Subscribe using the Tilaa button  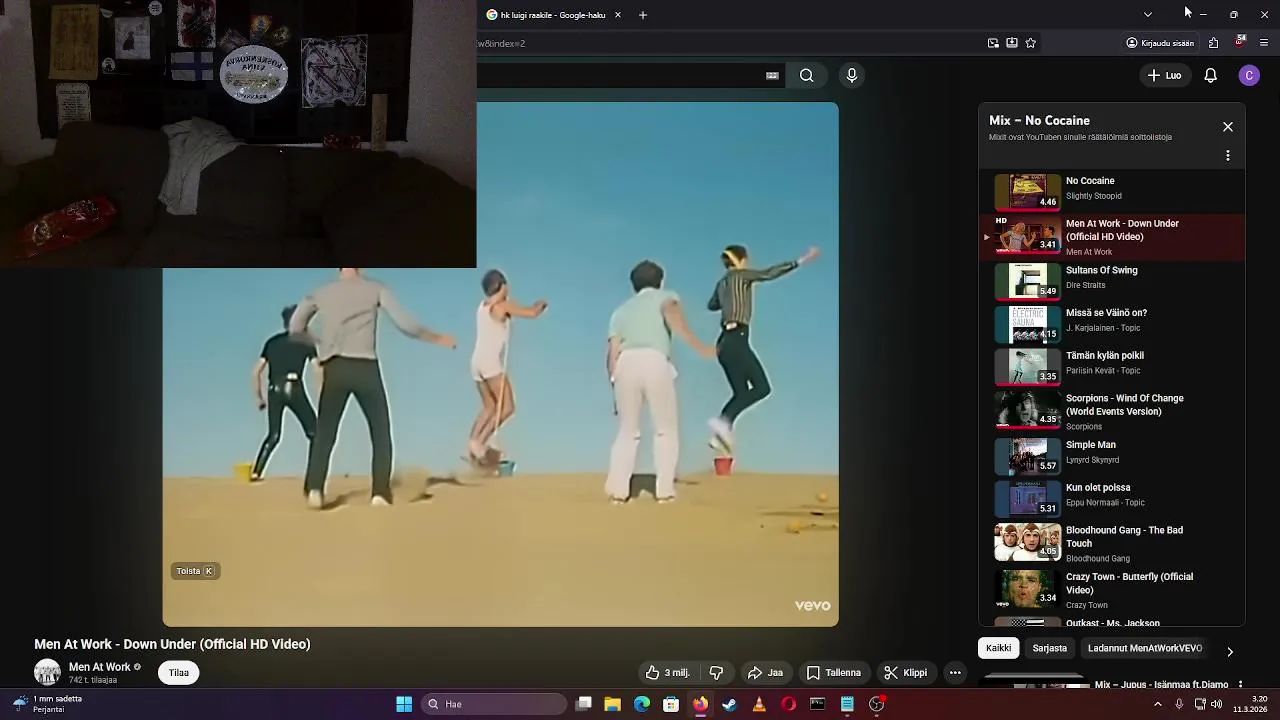click(x=179, y=673)
